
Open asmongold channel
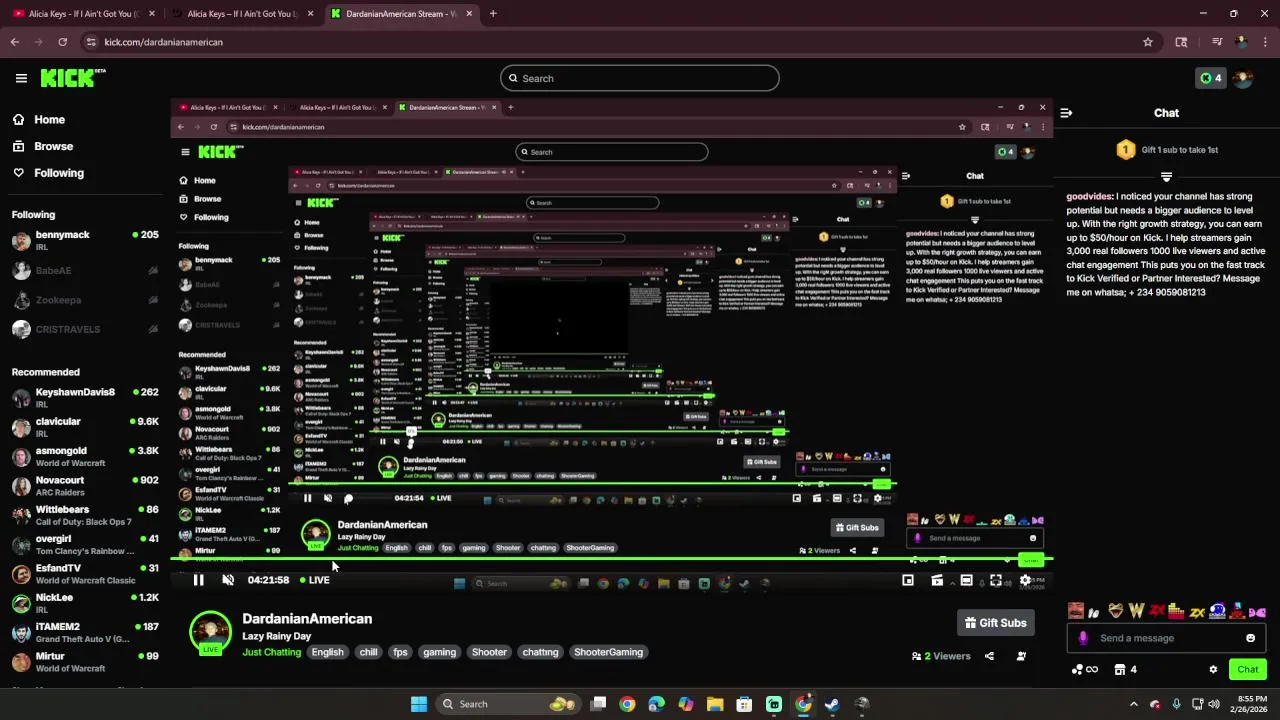85,456
